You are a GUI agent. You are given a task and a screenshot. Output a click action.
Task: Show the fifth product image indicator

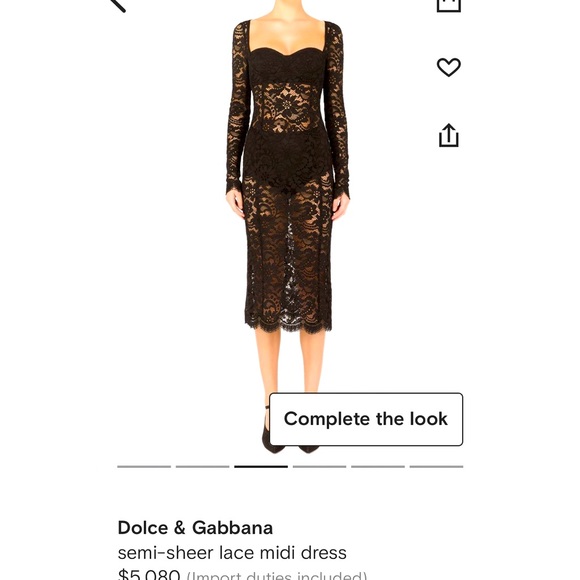pyautogui.click(x=378, y=466)
